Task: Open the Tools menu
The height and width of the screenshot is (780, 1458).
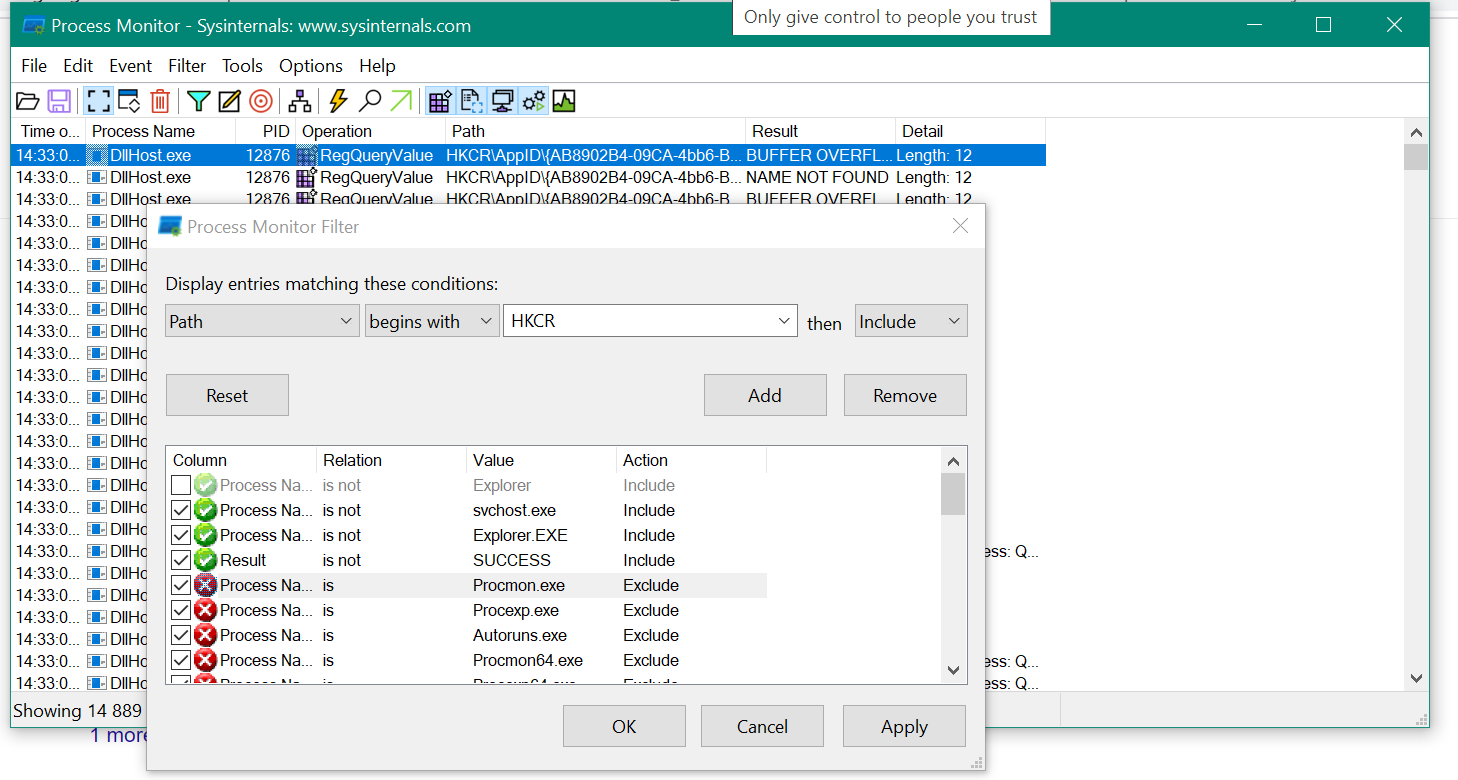Action: (x=242, y=66)
